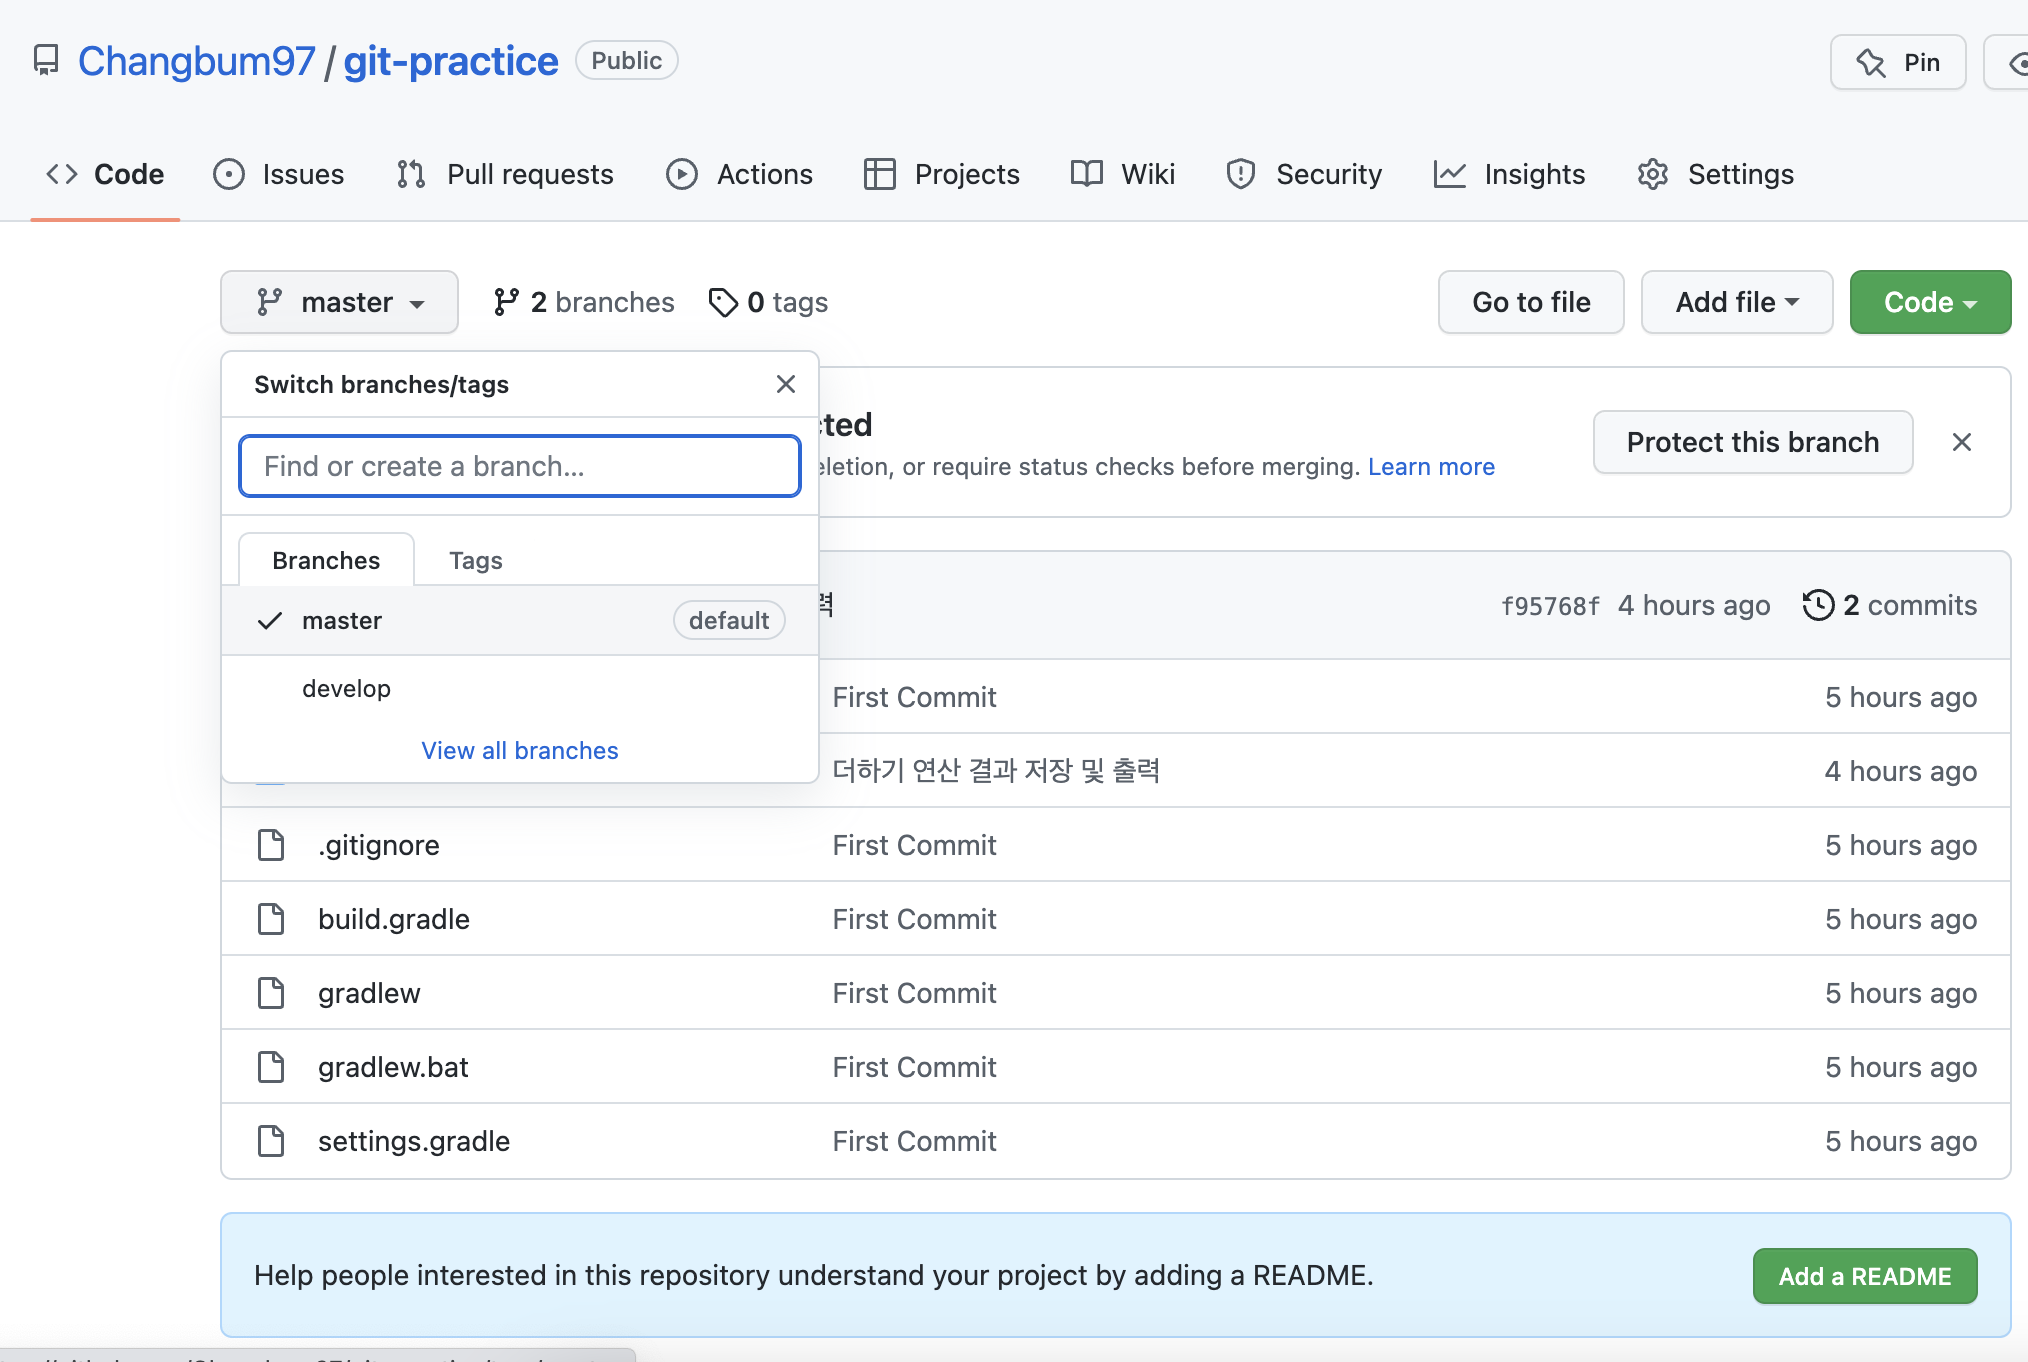Open the Actions tab
The width and height of the screenshot is (2028, 1362).
pos(739,174)
